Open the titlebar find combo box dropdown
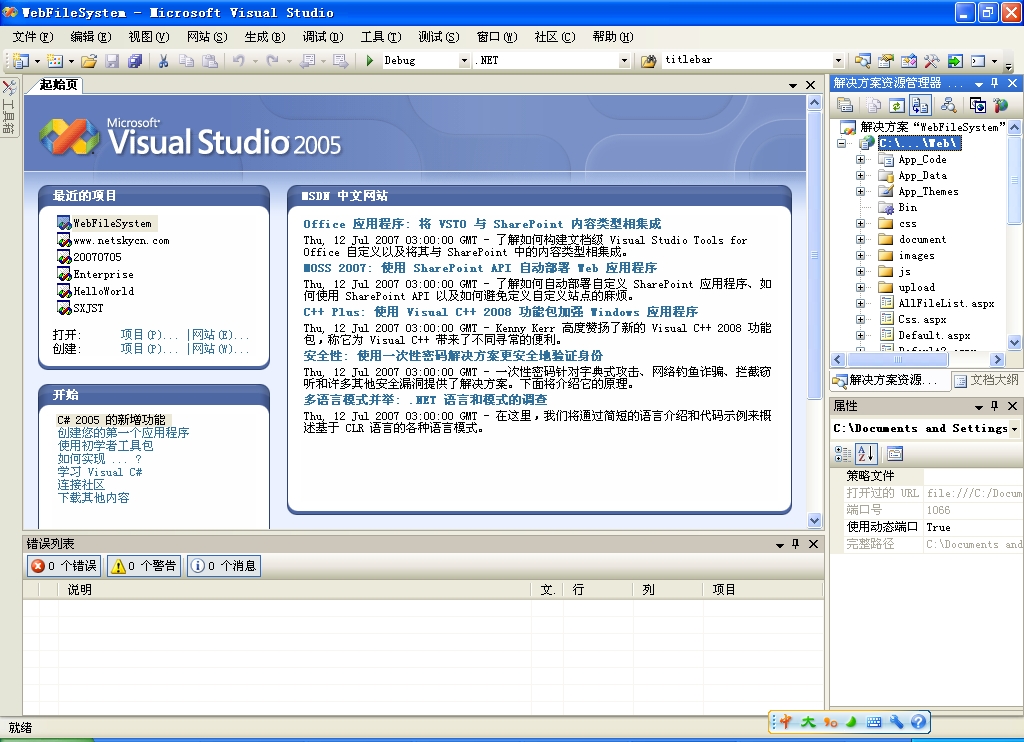 coord(839,61)
